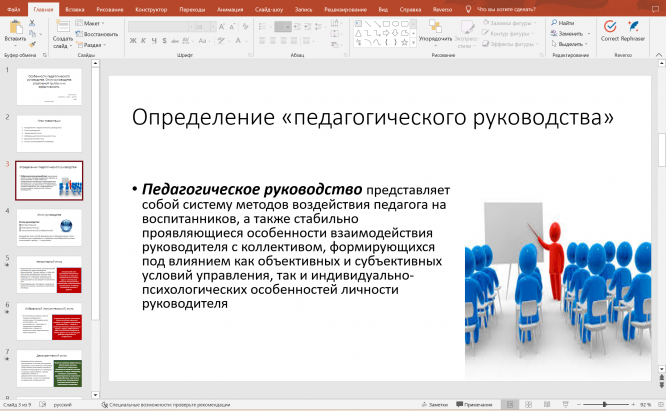Open the Заметки notes pane
This screenshot has width=666, height=411.
(x=435, y=405)
